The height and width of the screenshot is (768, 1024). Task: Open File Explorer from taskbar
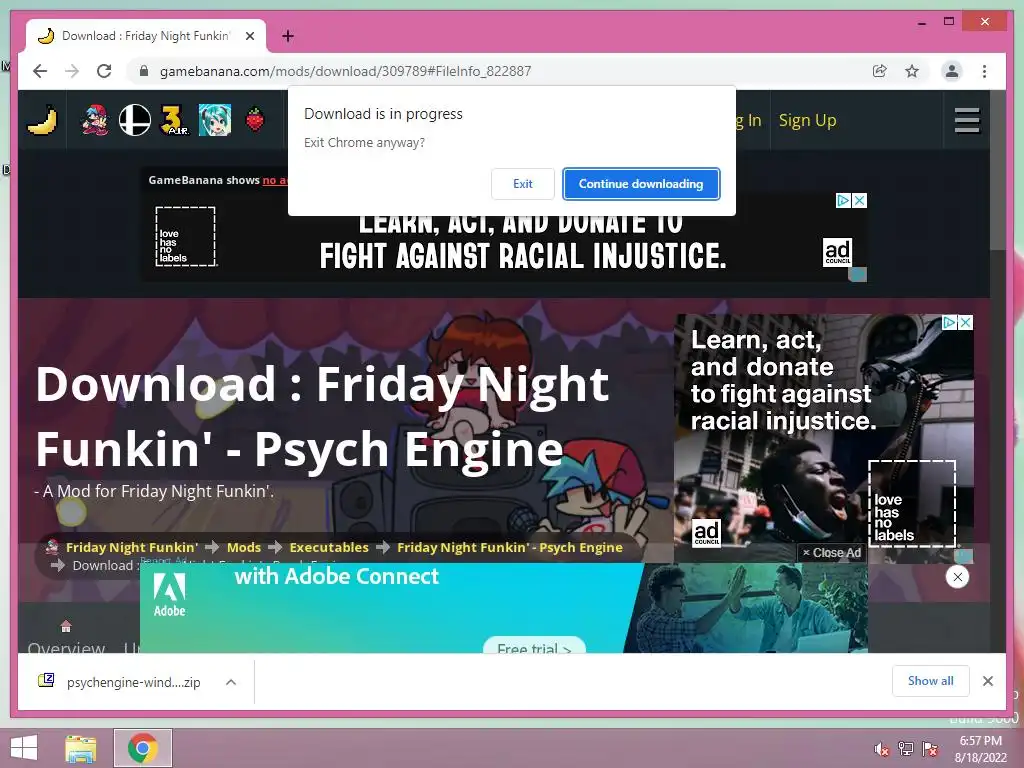coord(81,748)
